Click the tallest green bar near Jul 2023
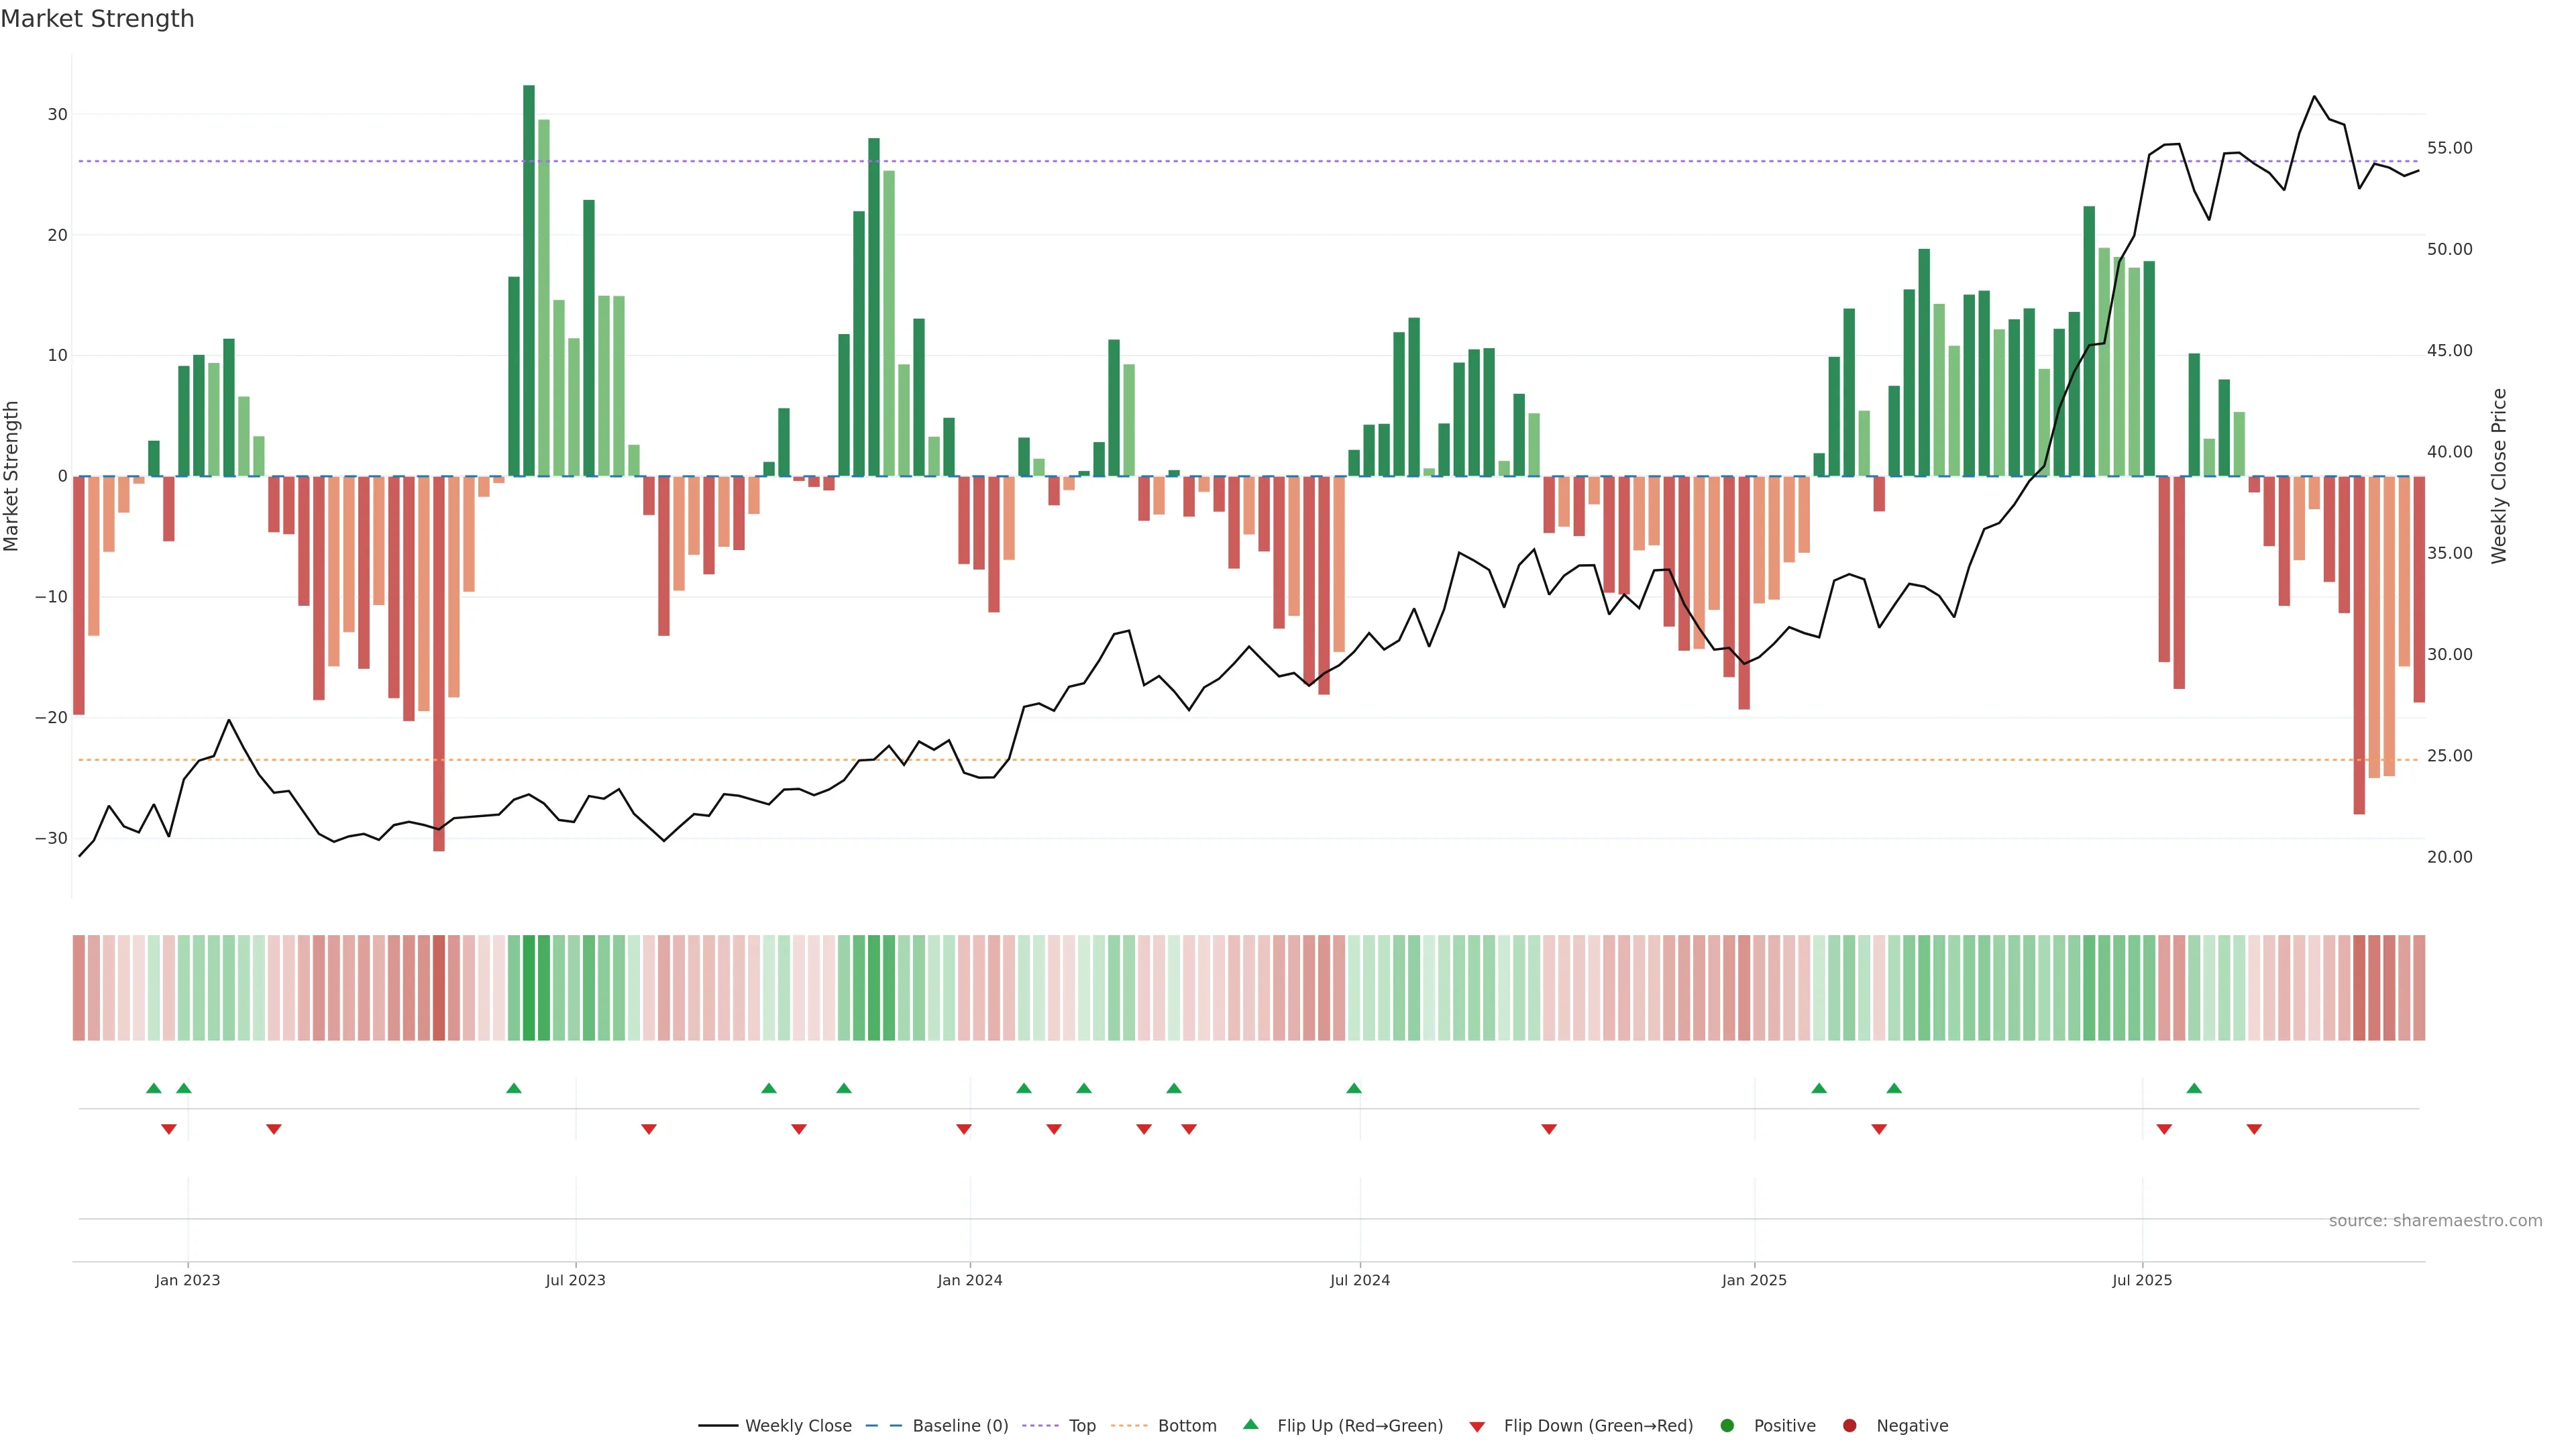Screen dimensions: 2576x1449 [x=529, y=280]
